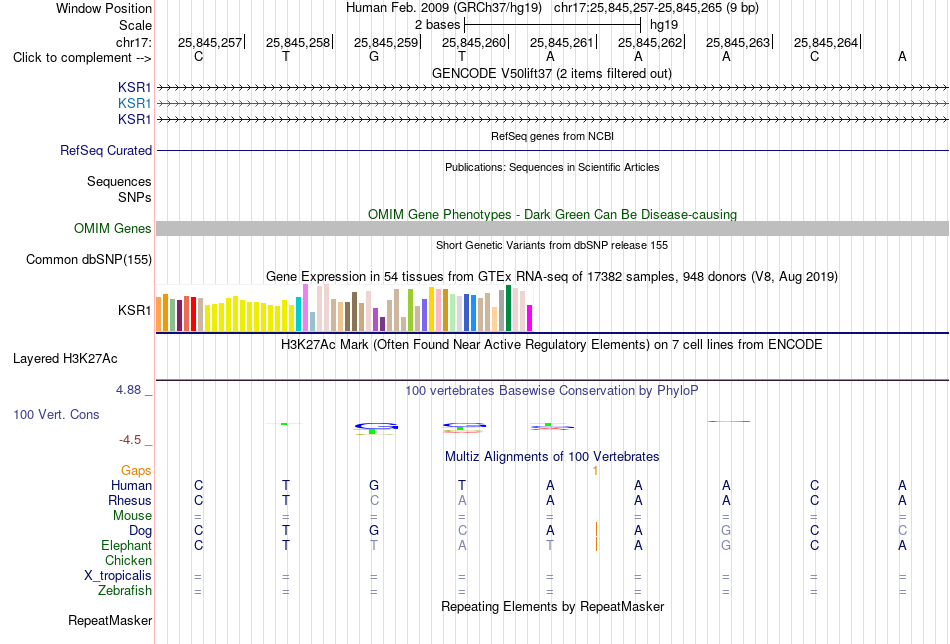Click the '2 bases' scale bar label
The width and height of the screenshot is (950, 644).
click(x=437, y=25)
